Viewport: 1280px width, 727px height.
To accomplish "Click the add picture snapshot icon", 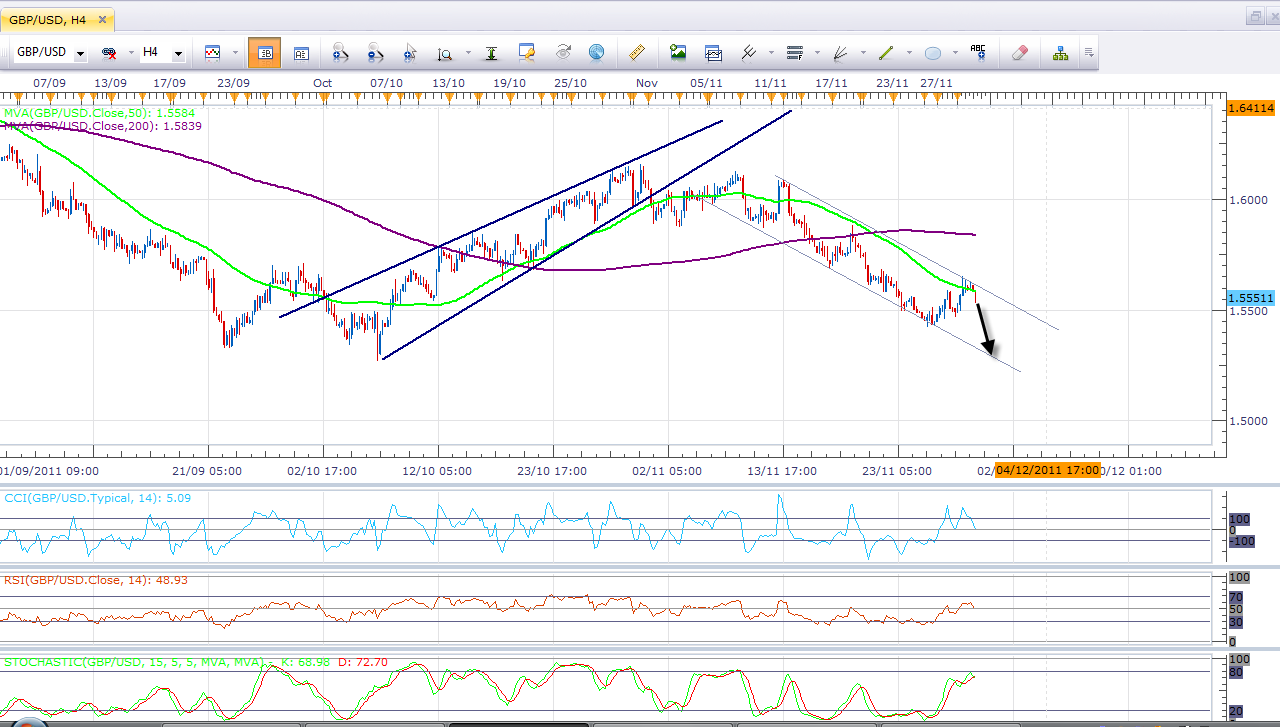I will (x=678, y=53).
